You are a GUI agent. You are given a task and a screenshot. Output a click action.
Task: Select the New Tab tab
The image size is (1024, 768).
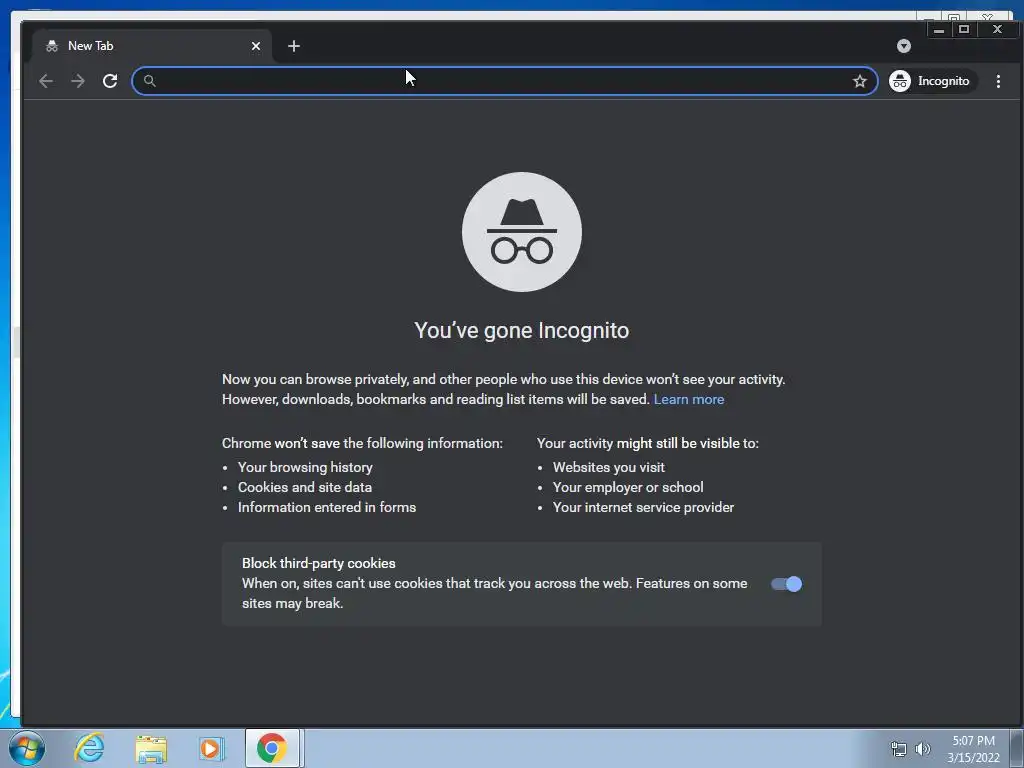coord(152,46)
